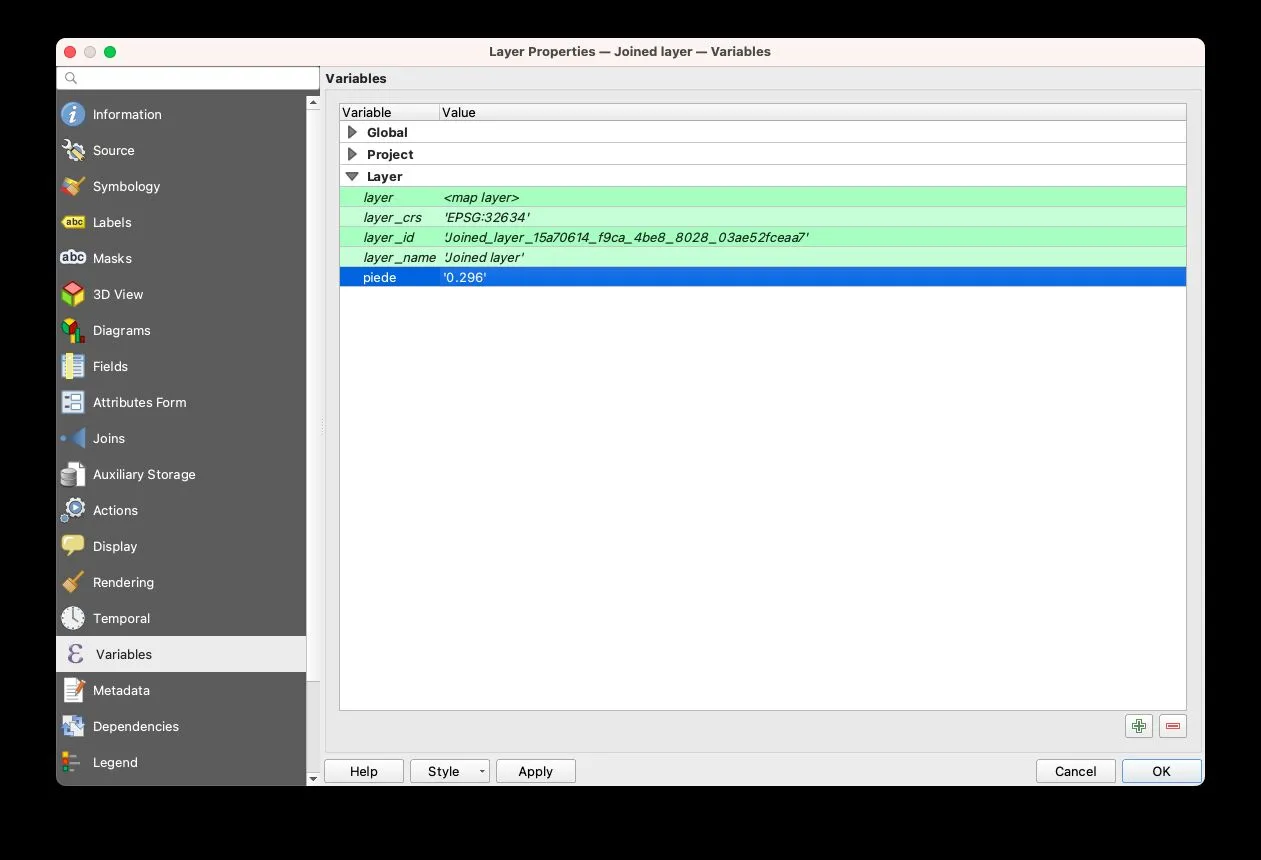The width and height of the screenshot is (1261, 860).
Task: Expand the Global variables group
Action: pyautogui.click(x=352, y=132)
